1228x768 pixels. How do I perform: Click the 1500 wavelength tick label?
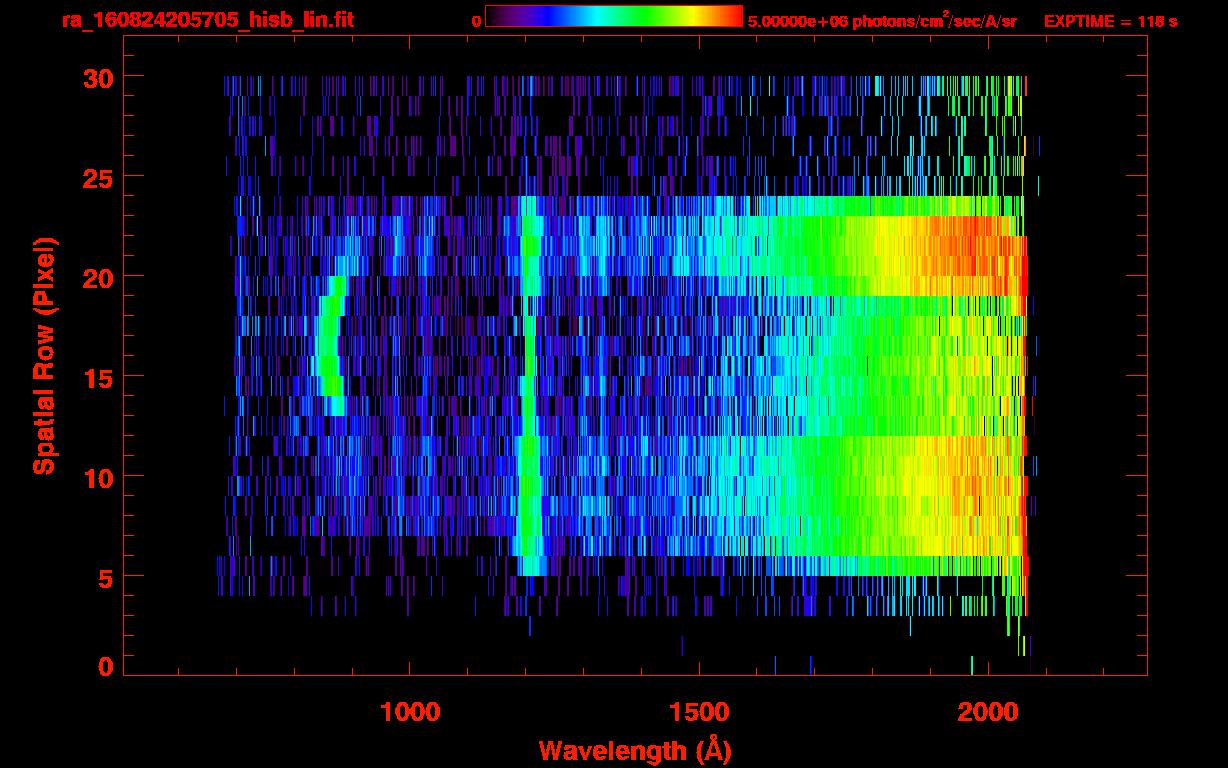[699, 711]
